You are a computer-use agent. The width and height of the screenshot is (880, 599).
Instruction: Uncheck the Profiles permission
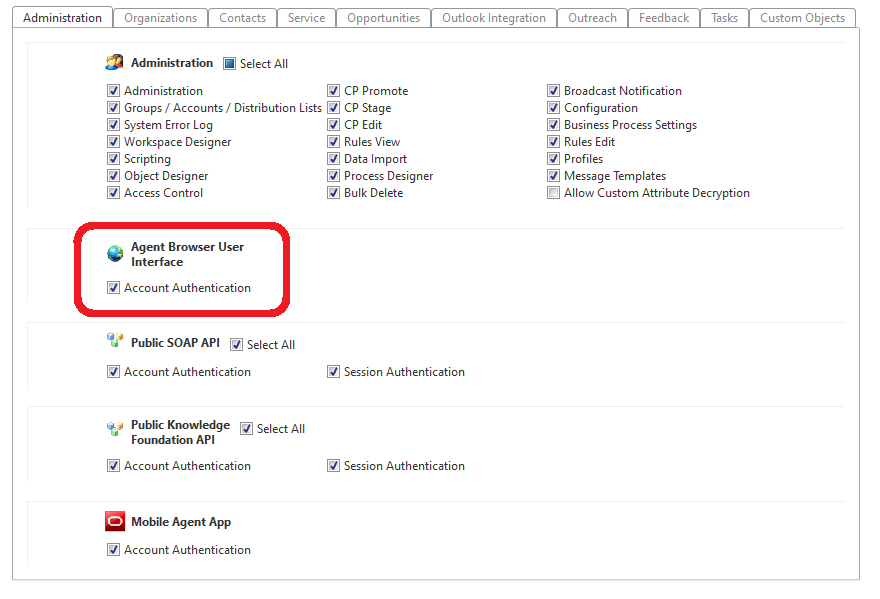coord(553,158)
